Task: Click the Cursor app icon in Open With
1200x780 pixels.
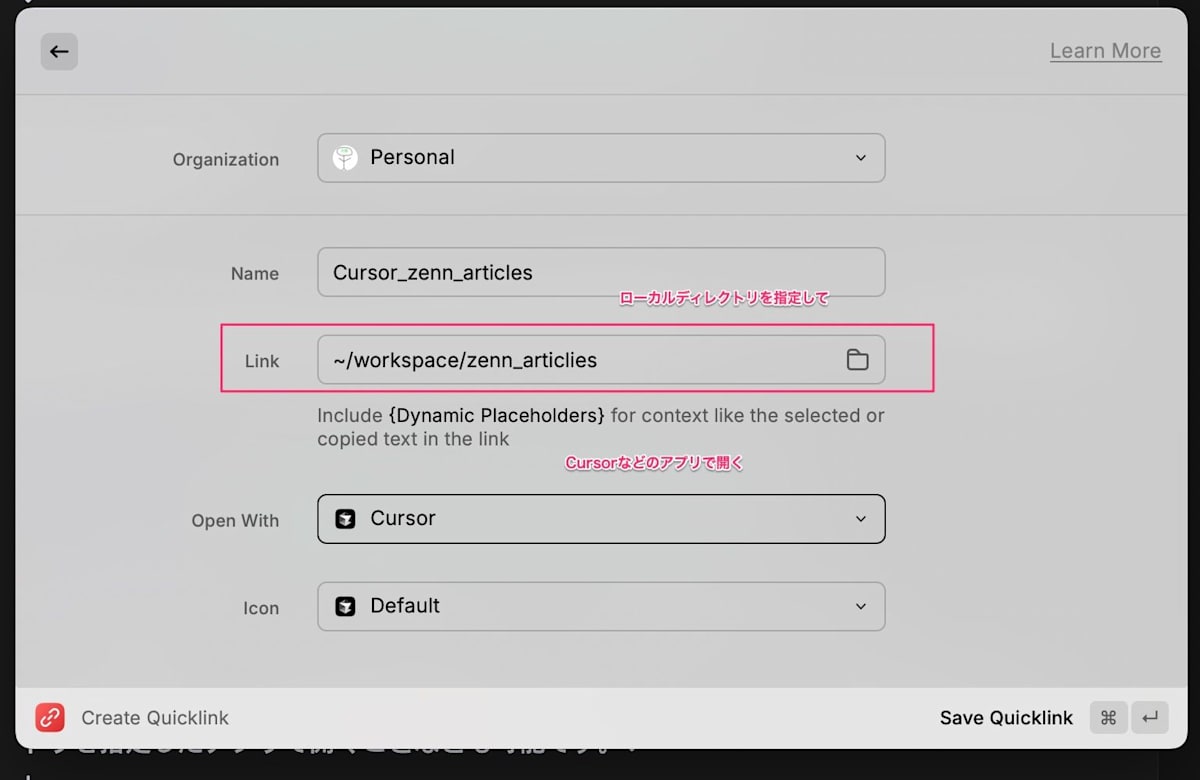Action: (345, 519)
